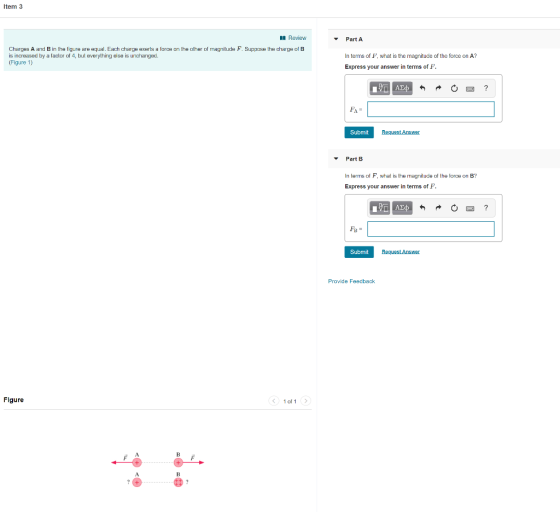The image size is (560, 512).
Task: Open Greek symbols palette in Part B
Action: click(402, 208)
